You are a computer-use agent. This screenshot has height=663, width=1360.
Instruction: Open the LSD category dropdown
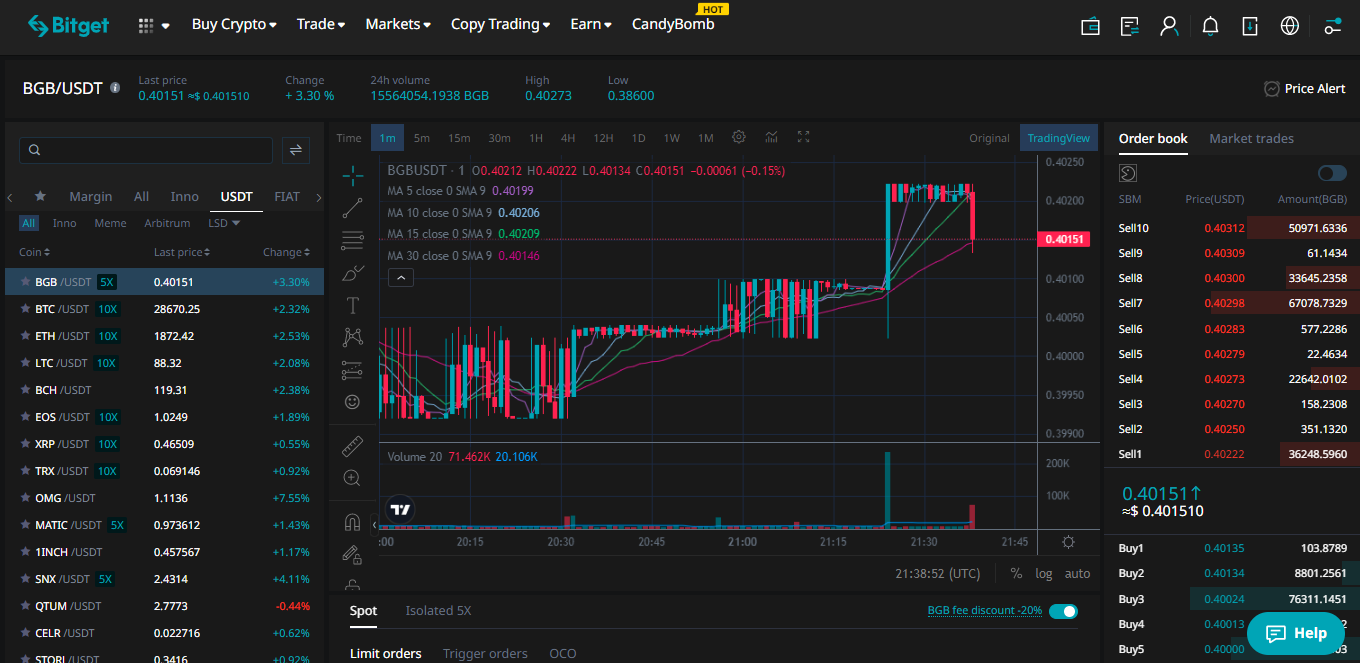pyautogui.click(x=224, y=223)
